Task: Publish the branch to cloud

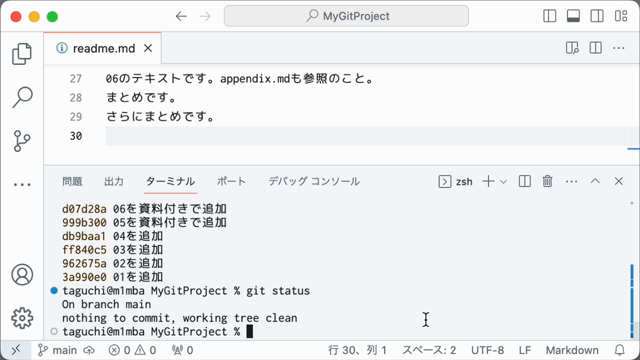Action: click(x=89, y=350)
